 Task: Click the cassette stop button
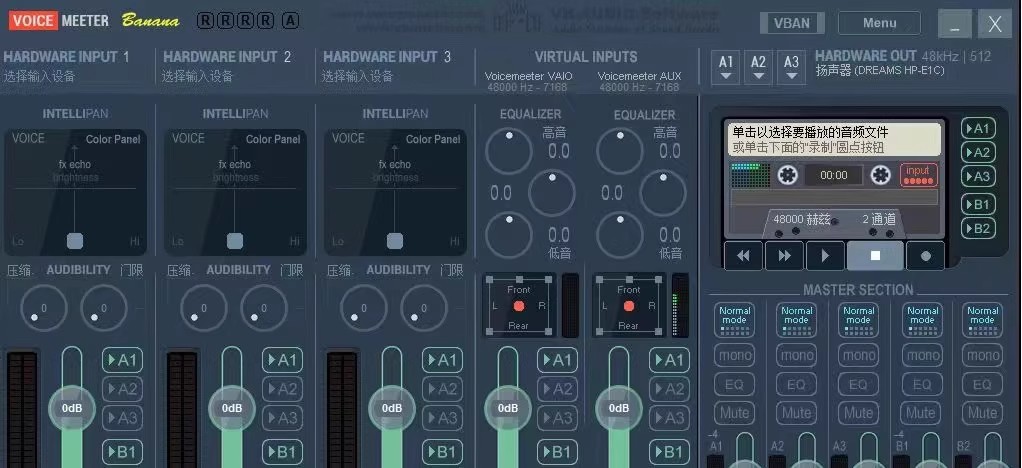point(875,256)
